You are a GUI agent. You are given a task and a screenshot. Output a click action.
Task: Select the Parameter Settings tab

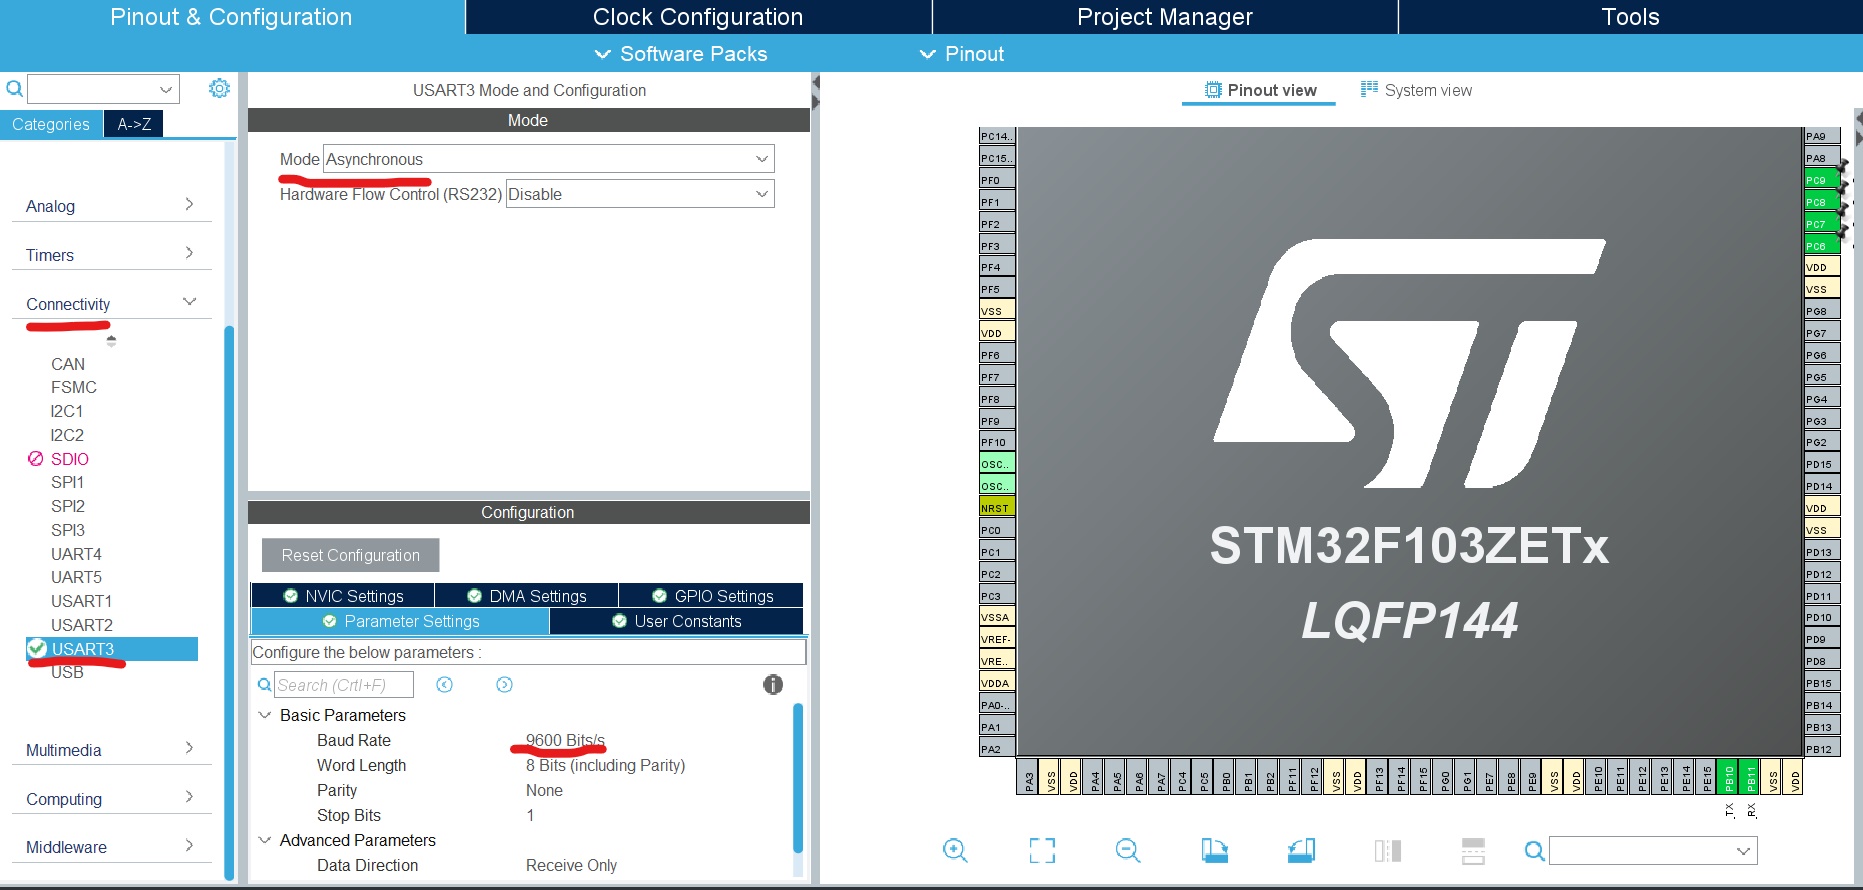click(400, 621)
